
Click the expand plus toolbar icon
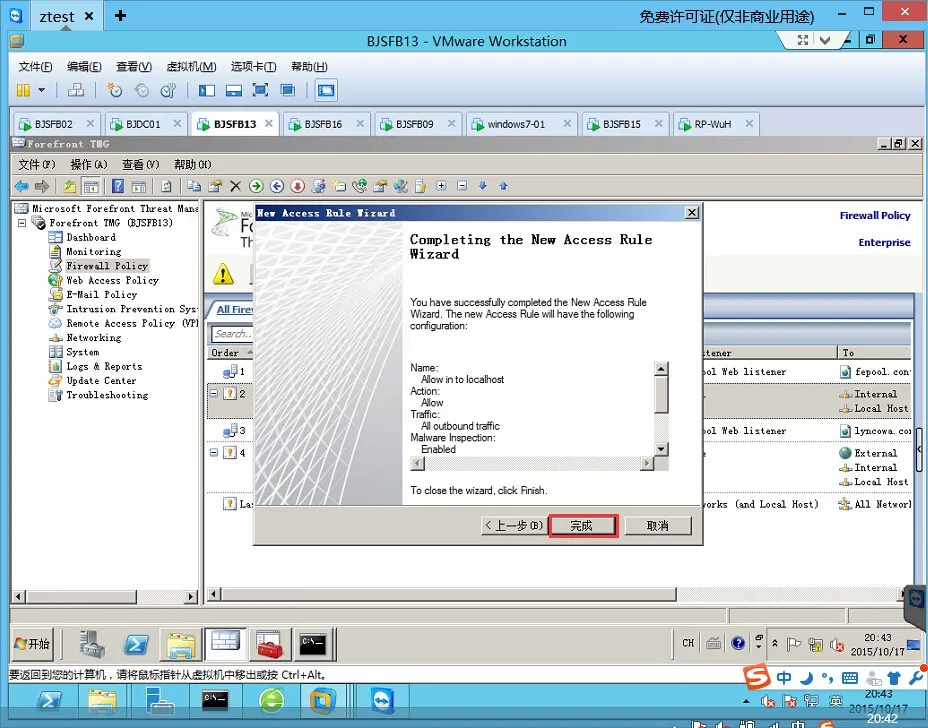(x=441, y=186)
